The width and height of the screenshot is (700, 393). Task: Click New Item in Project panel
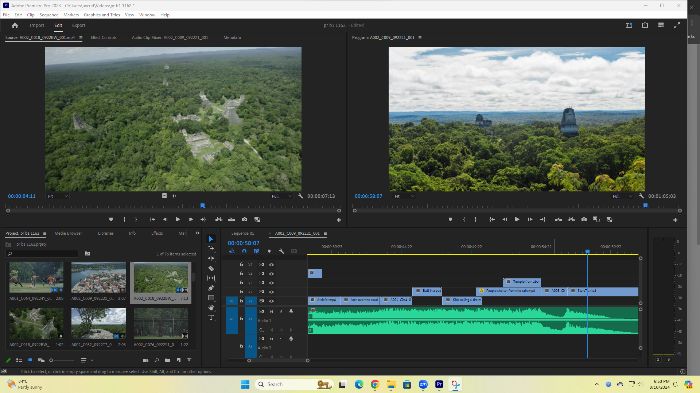(179, 360)
